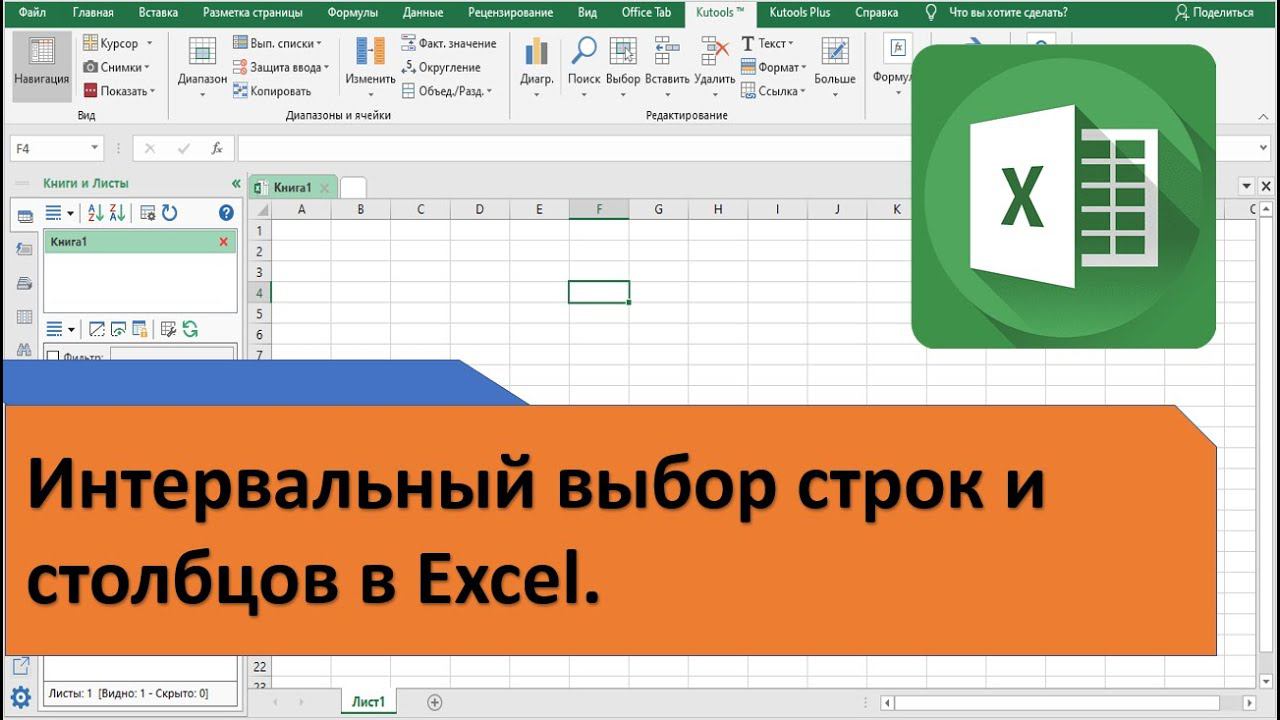Click Факт. значение tool
The height and width of the screenshot is (720, 1280).
449,43
